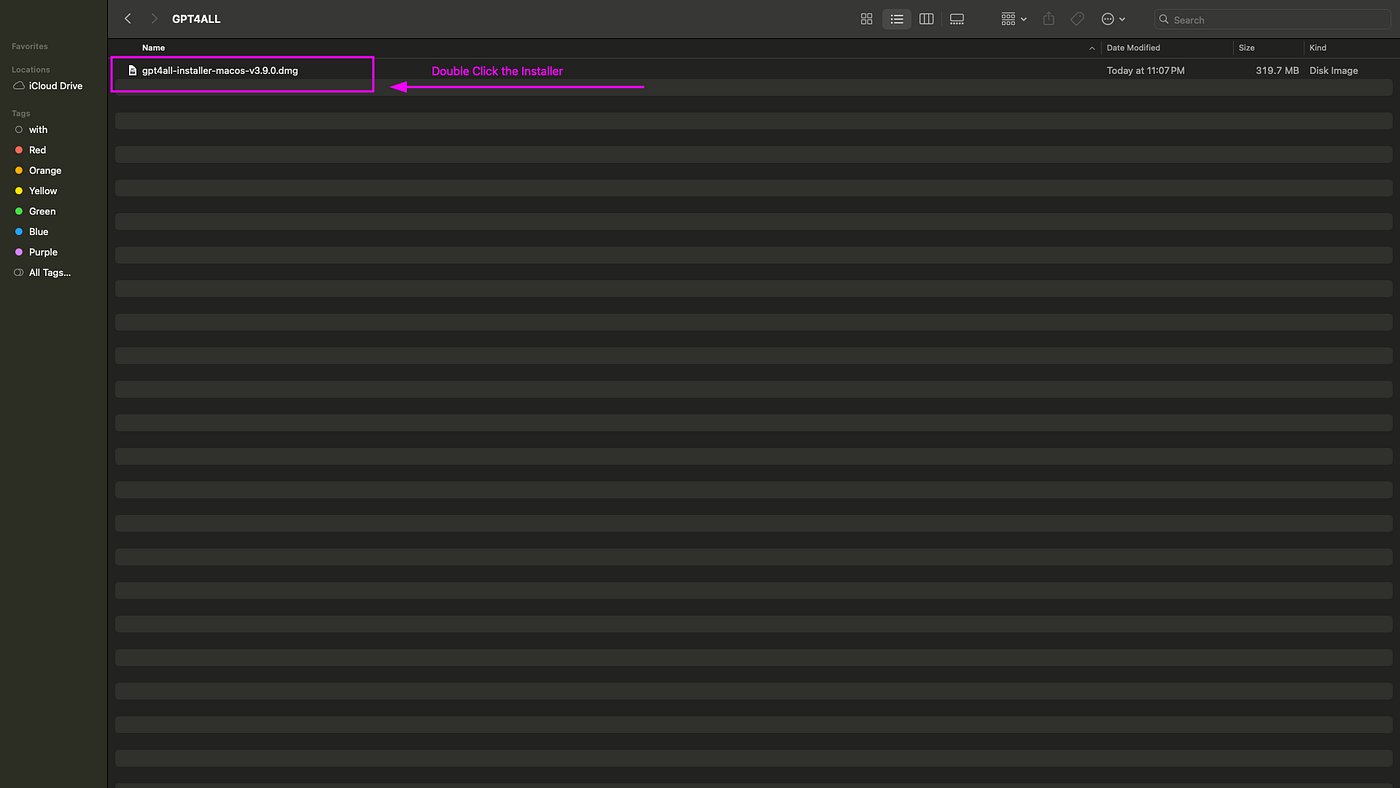Click the green tag color dot
The height and width of the screenshot is (788, 1400).
pyautogui.click(x=19, y=212)
